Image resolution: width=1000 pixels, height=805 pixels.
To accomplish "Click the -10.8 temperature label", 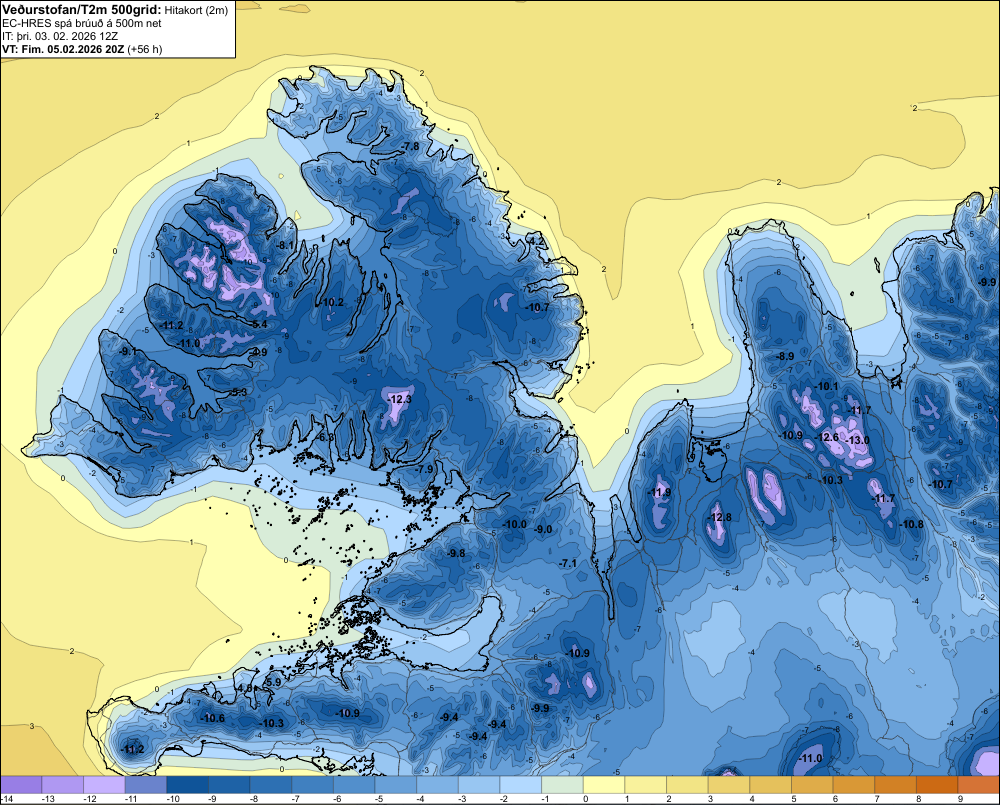I will coord(911,524).
